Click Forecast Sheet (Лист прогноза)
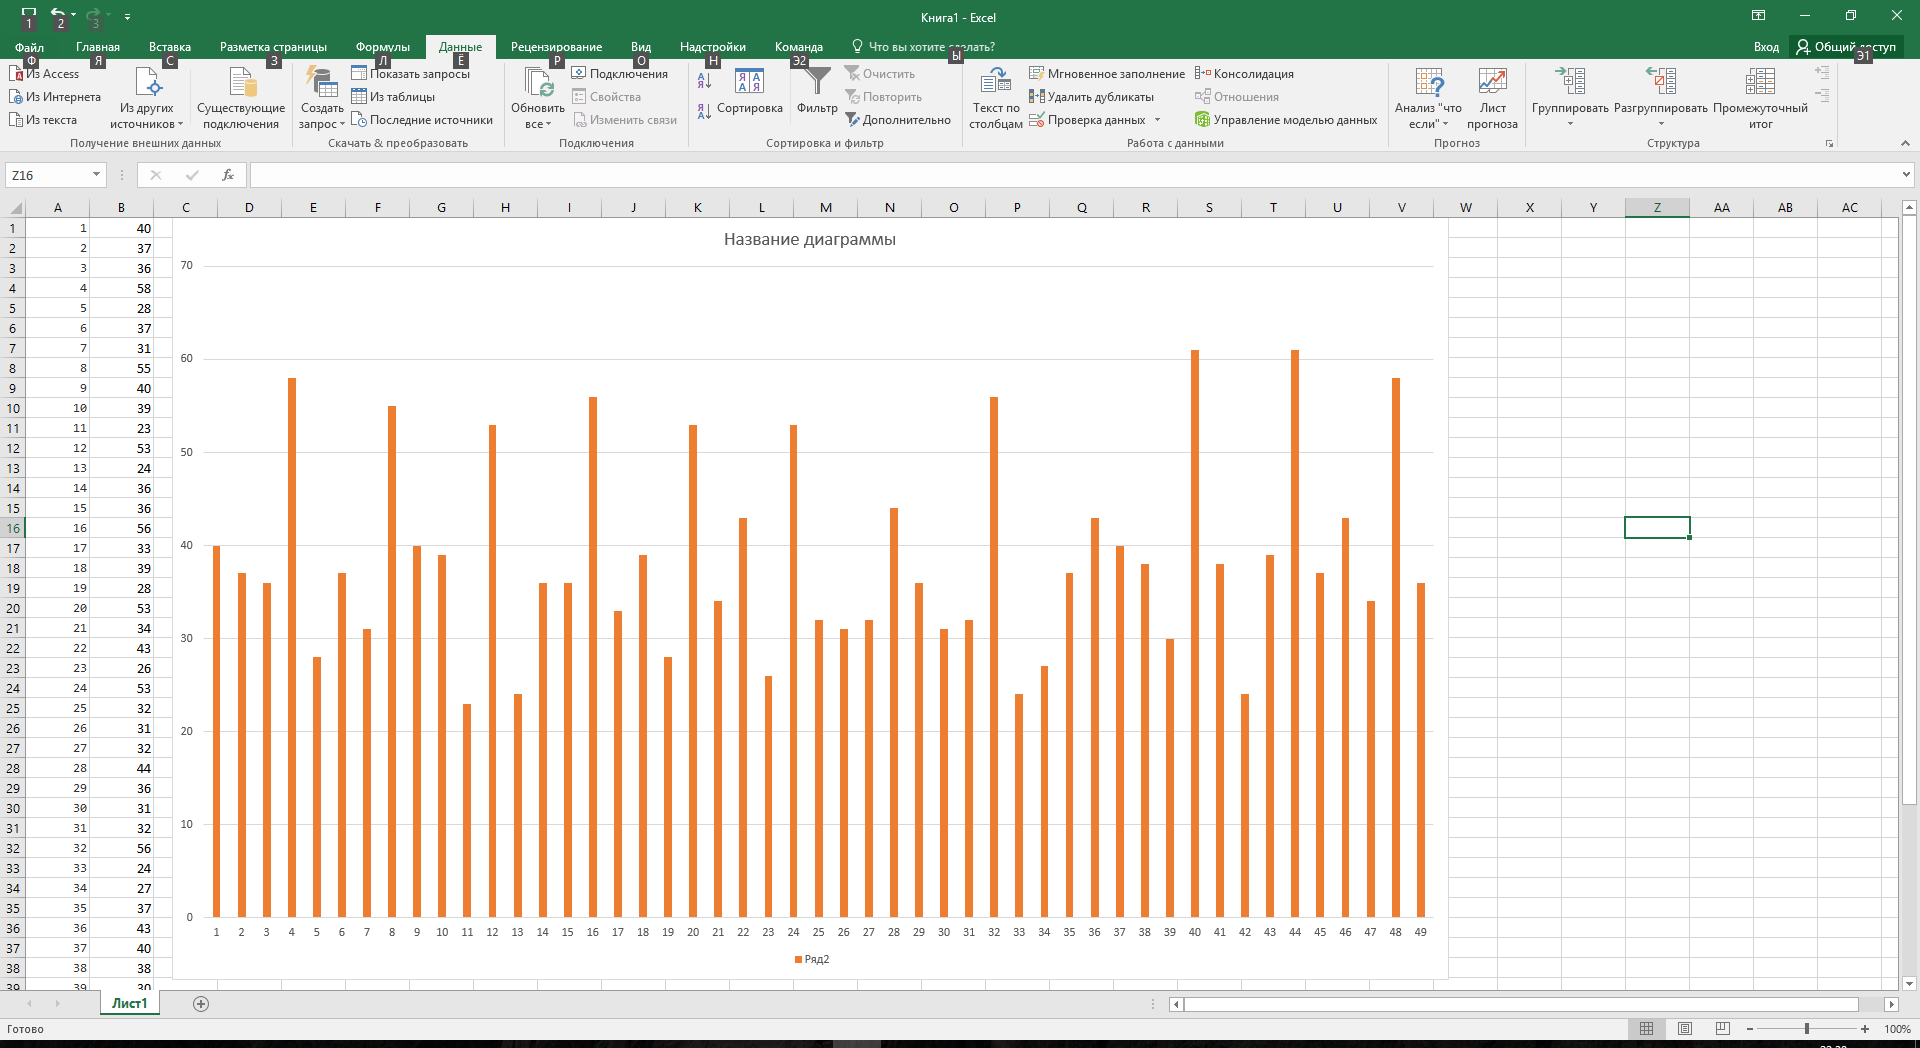 tap(1492, 98)
